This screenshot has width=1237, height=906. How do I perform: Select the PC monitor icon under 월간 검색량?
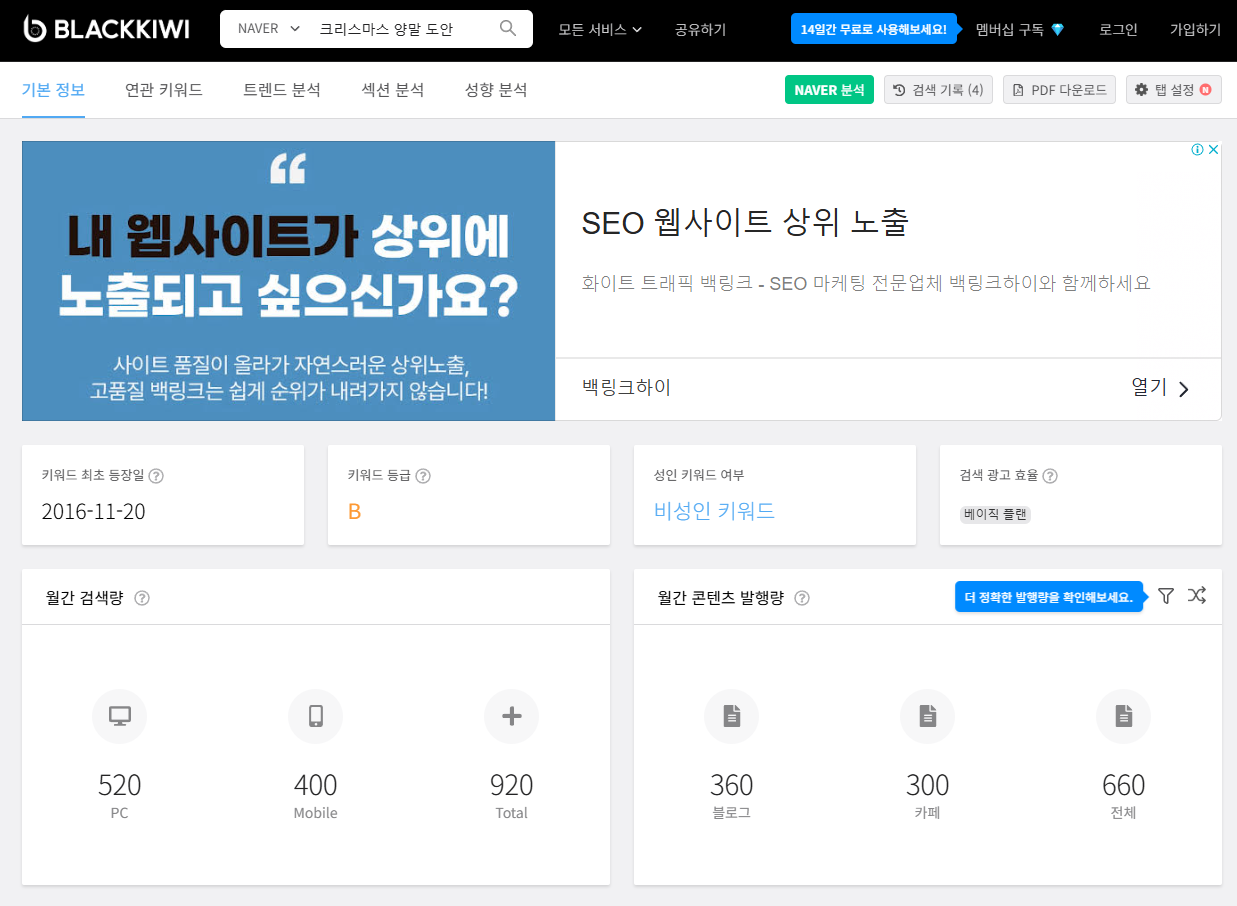pos(119,716)
